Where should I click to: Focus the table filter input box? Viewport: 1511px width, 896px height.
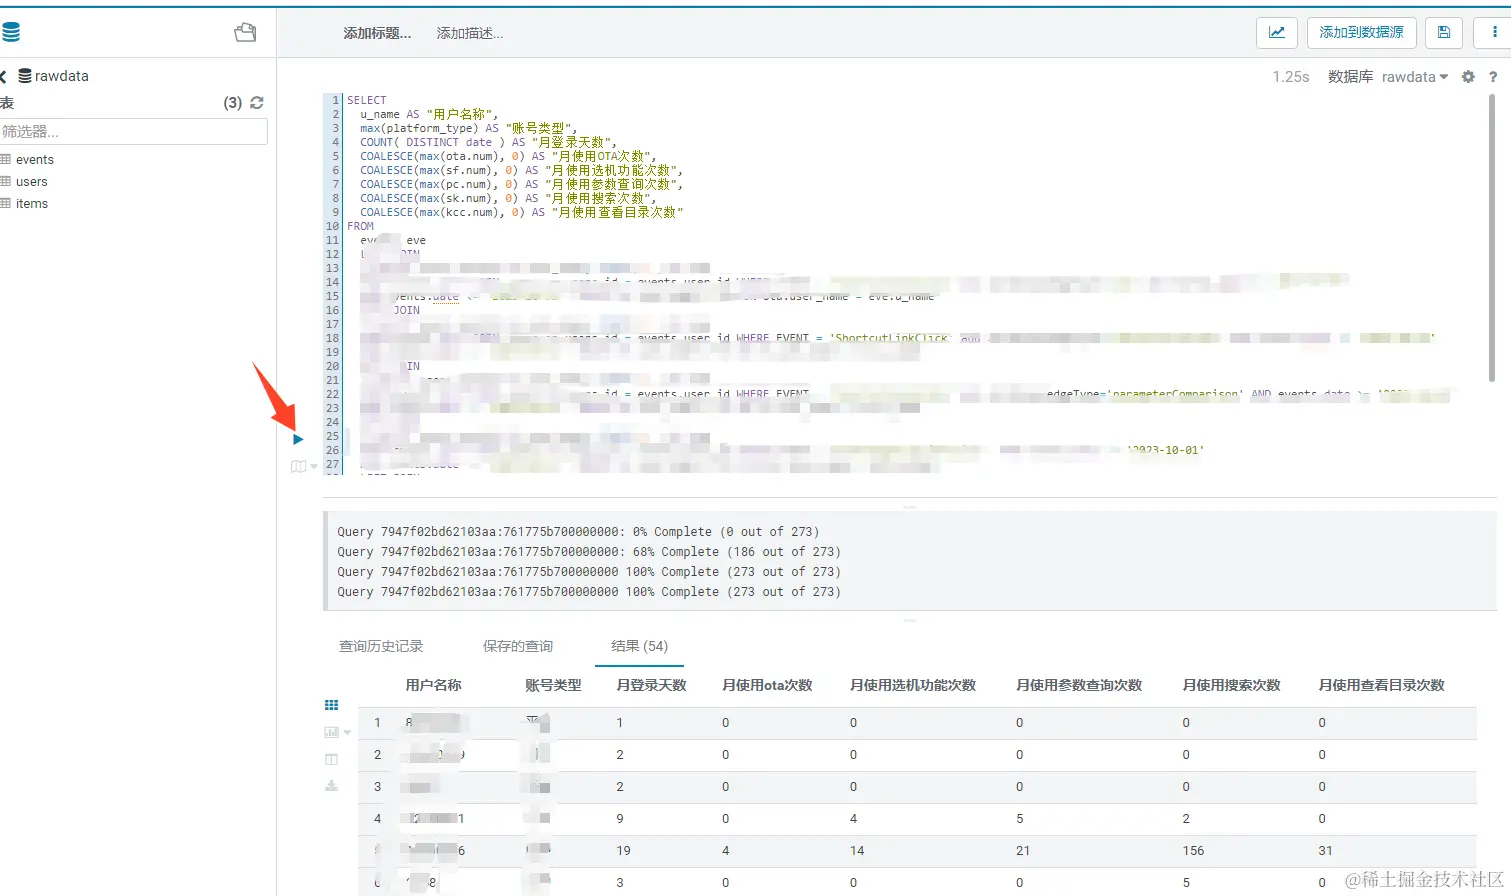pos(133,132)
